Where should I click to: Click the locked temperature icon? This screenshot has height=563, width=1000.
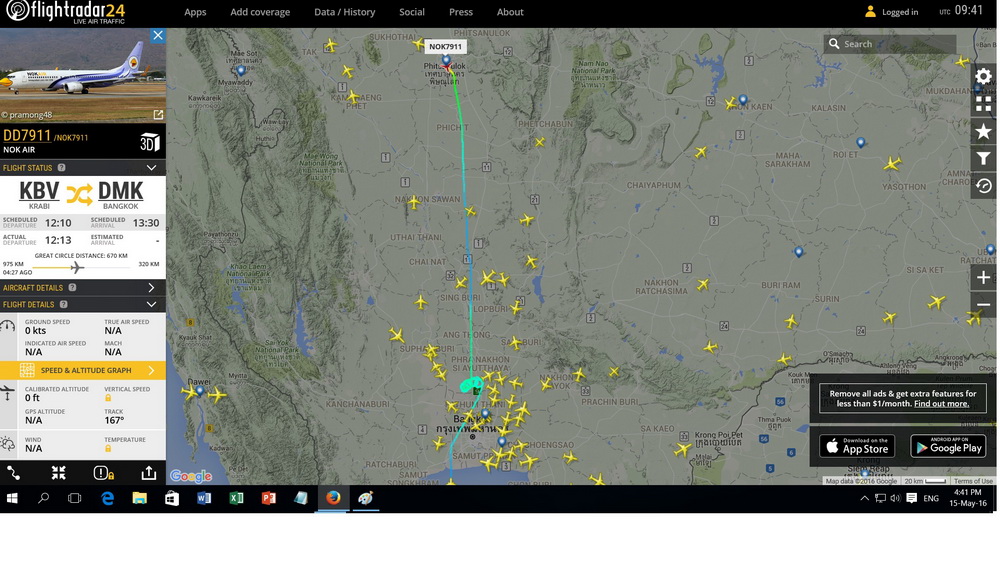click(x=108, y=448)
